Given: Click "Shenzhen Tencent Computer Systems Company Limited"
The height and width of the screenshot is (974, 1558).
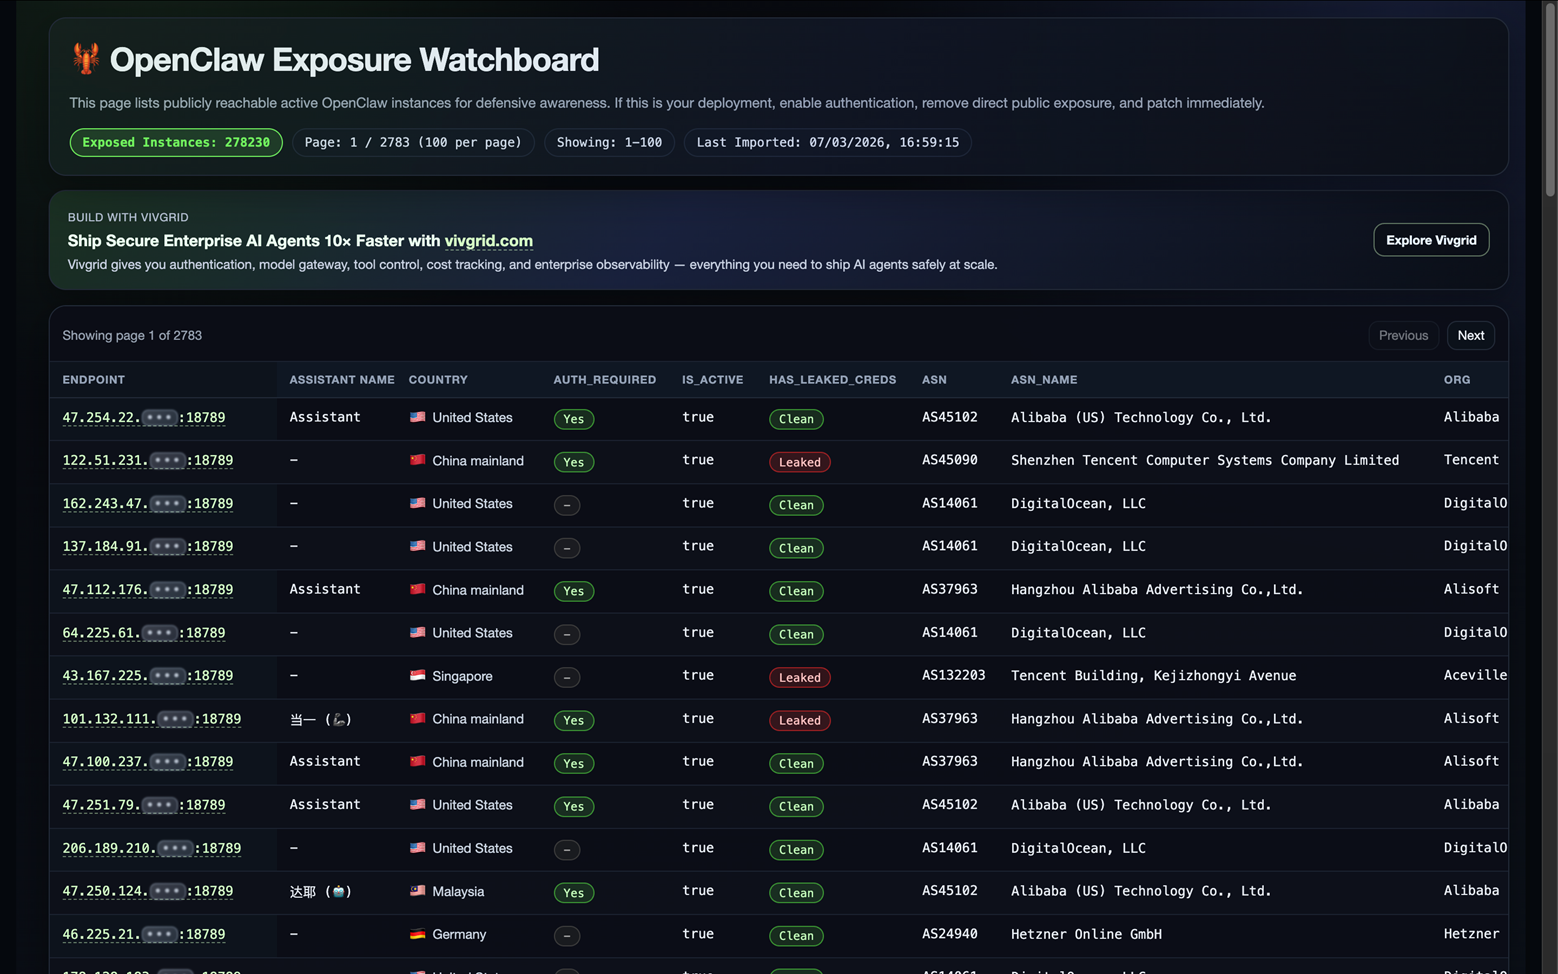Looking at the screenshot, I should [x=1205, y=460].
